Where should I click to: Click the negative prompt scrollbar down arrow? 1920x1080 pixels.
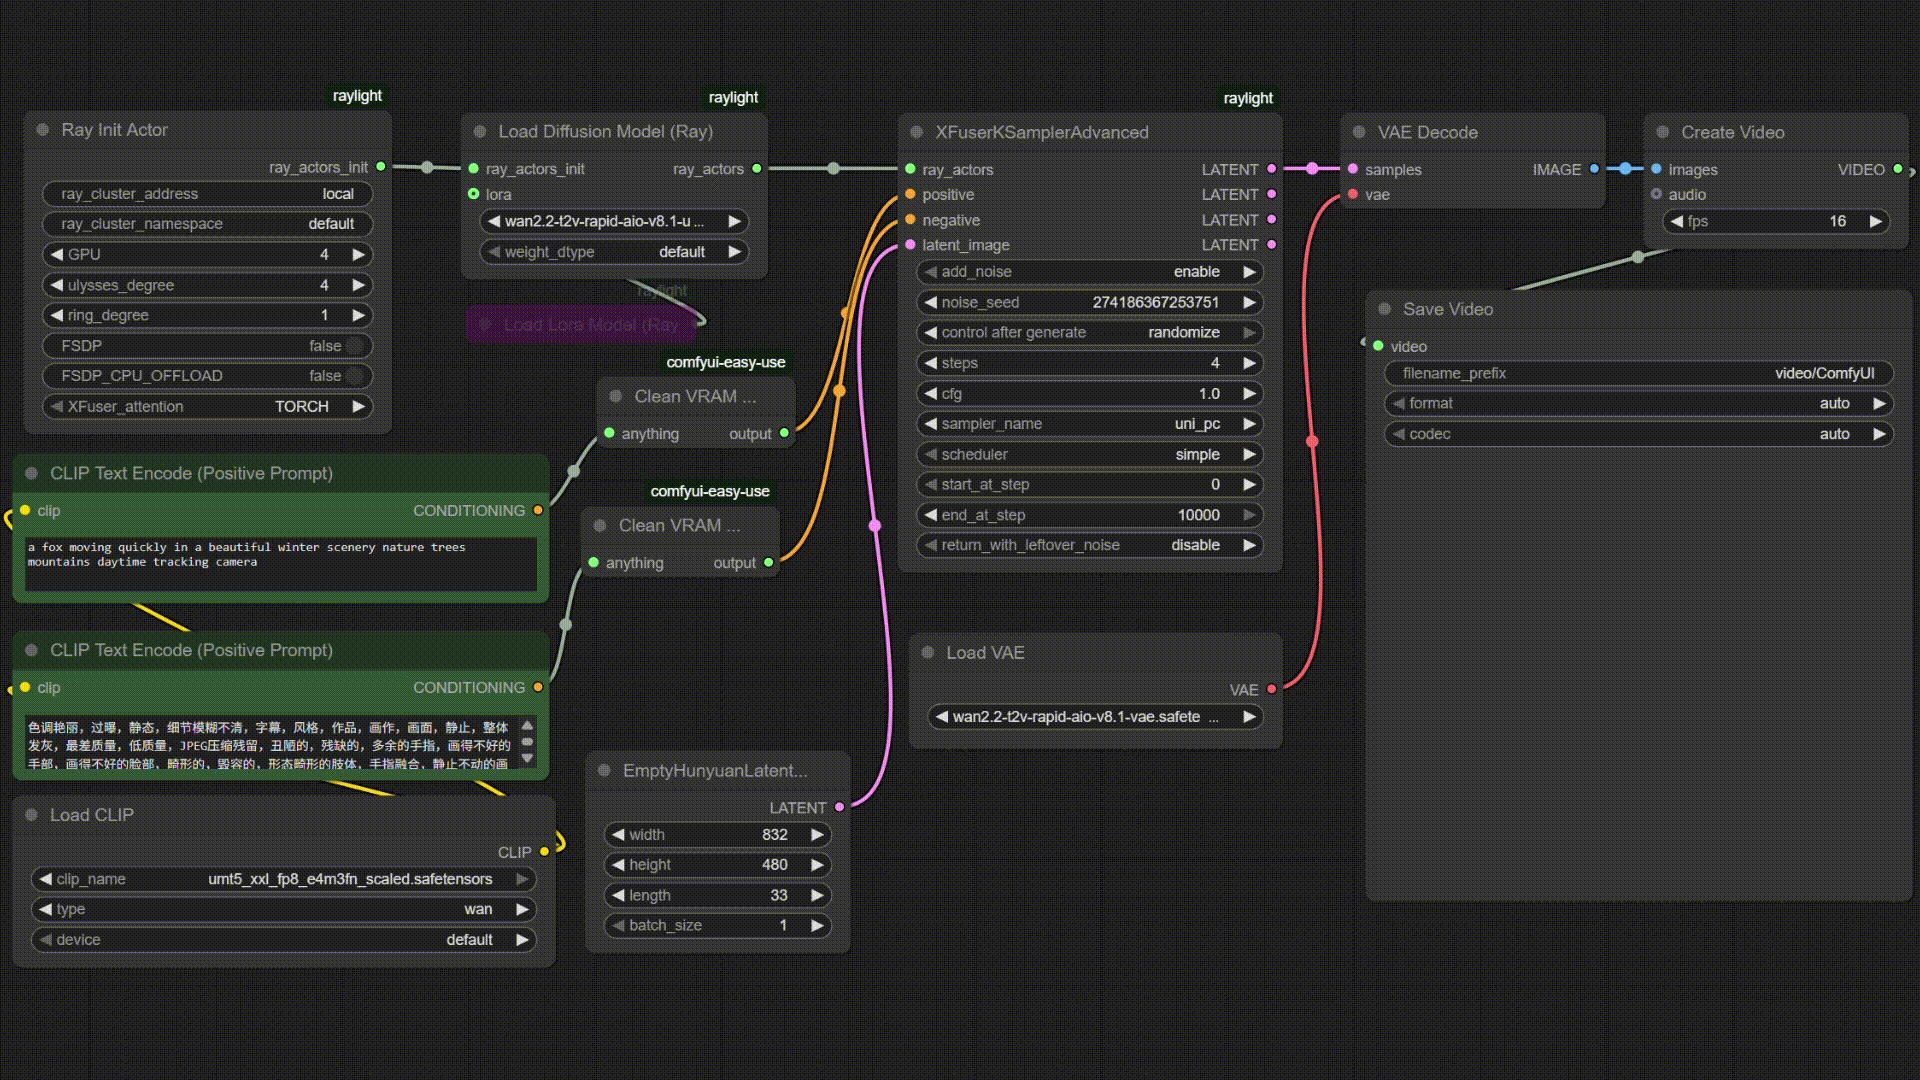point(527,759)
